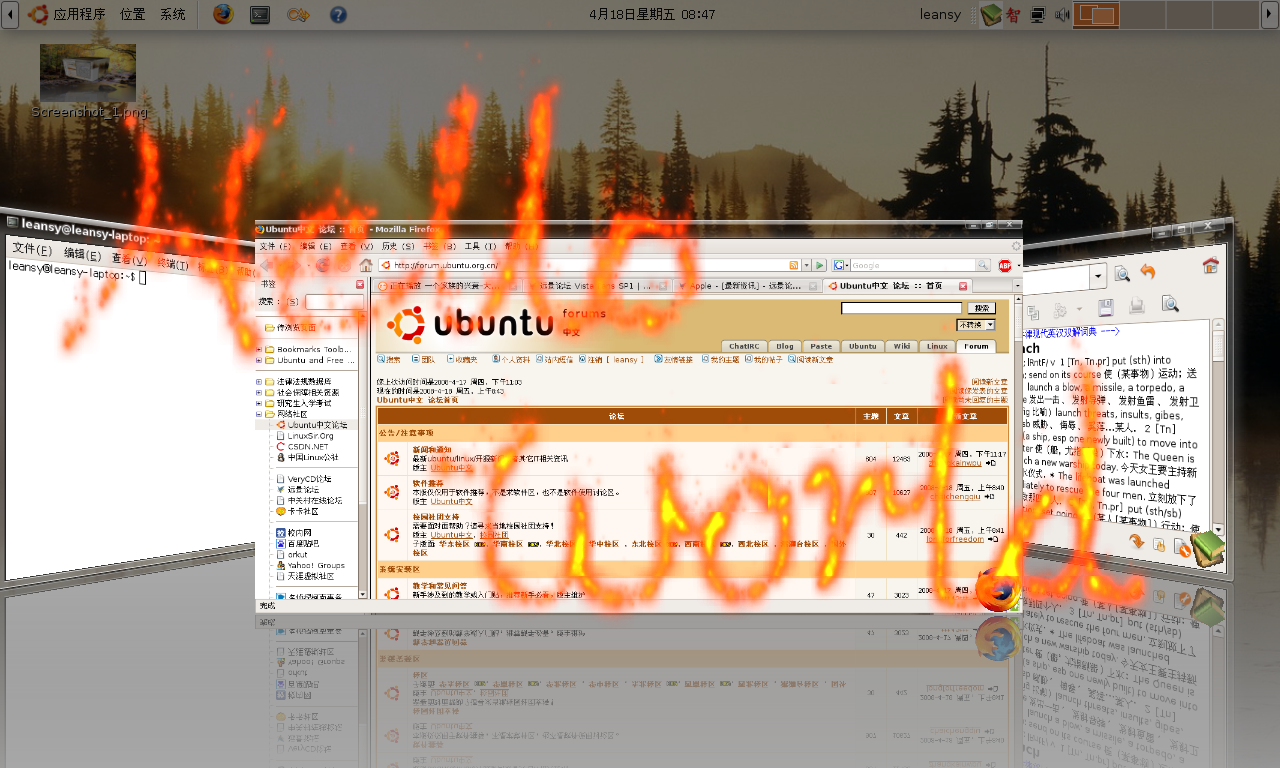Click the bookmarks sidebar search field
The width and height of the screenshot is (1280, 768).
coord(334,302)
